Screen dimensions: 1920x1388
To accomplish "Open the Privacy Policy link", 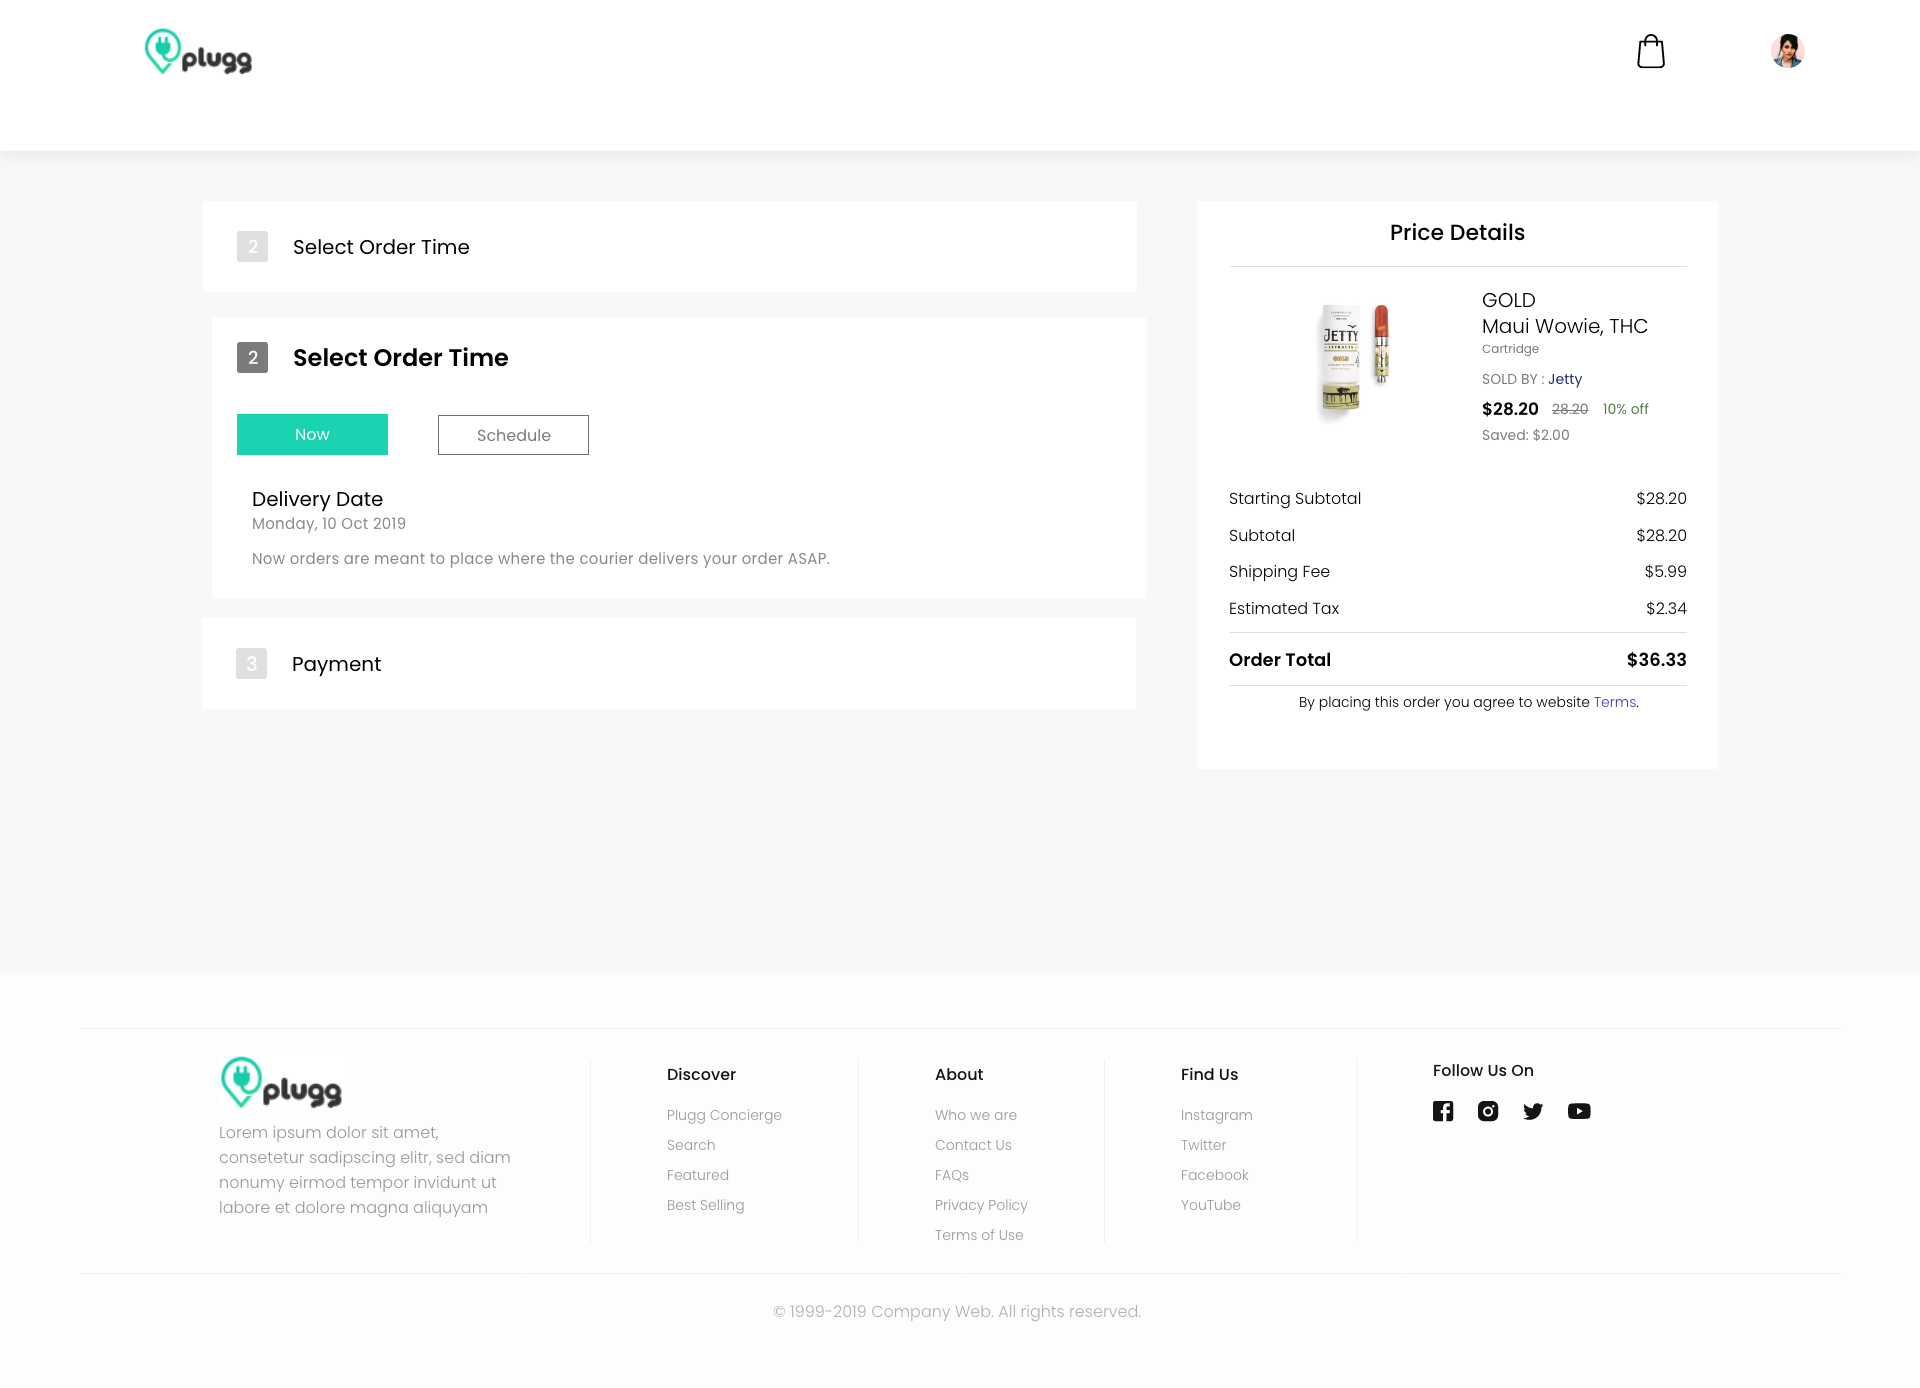I will click(981, 1205).
